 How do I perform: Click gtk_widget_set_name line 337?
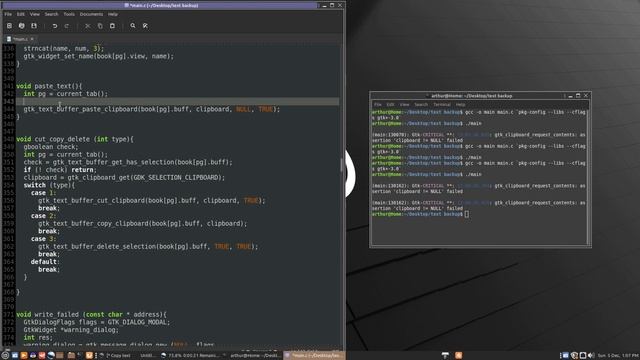coord(99,56)
